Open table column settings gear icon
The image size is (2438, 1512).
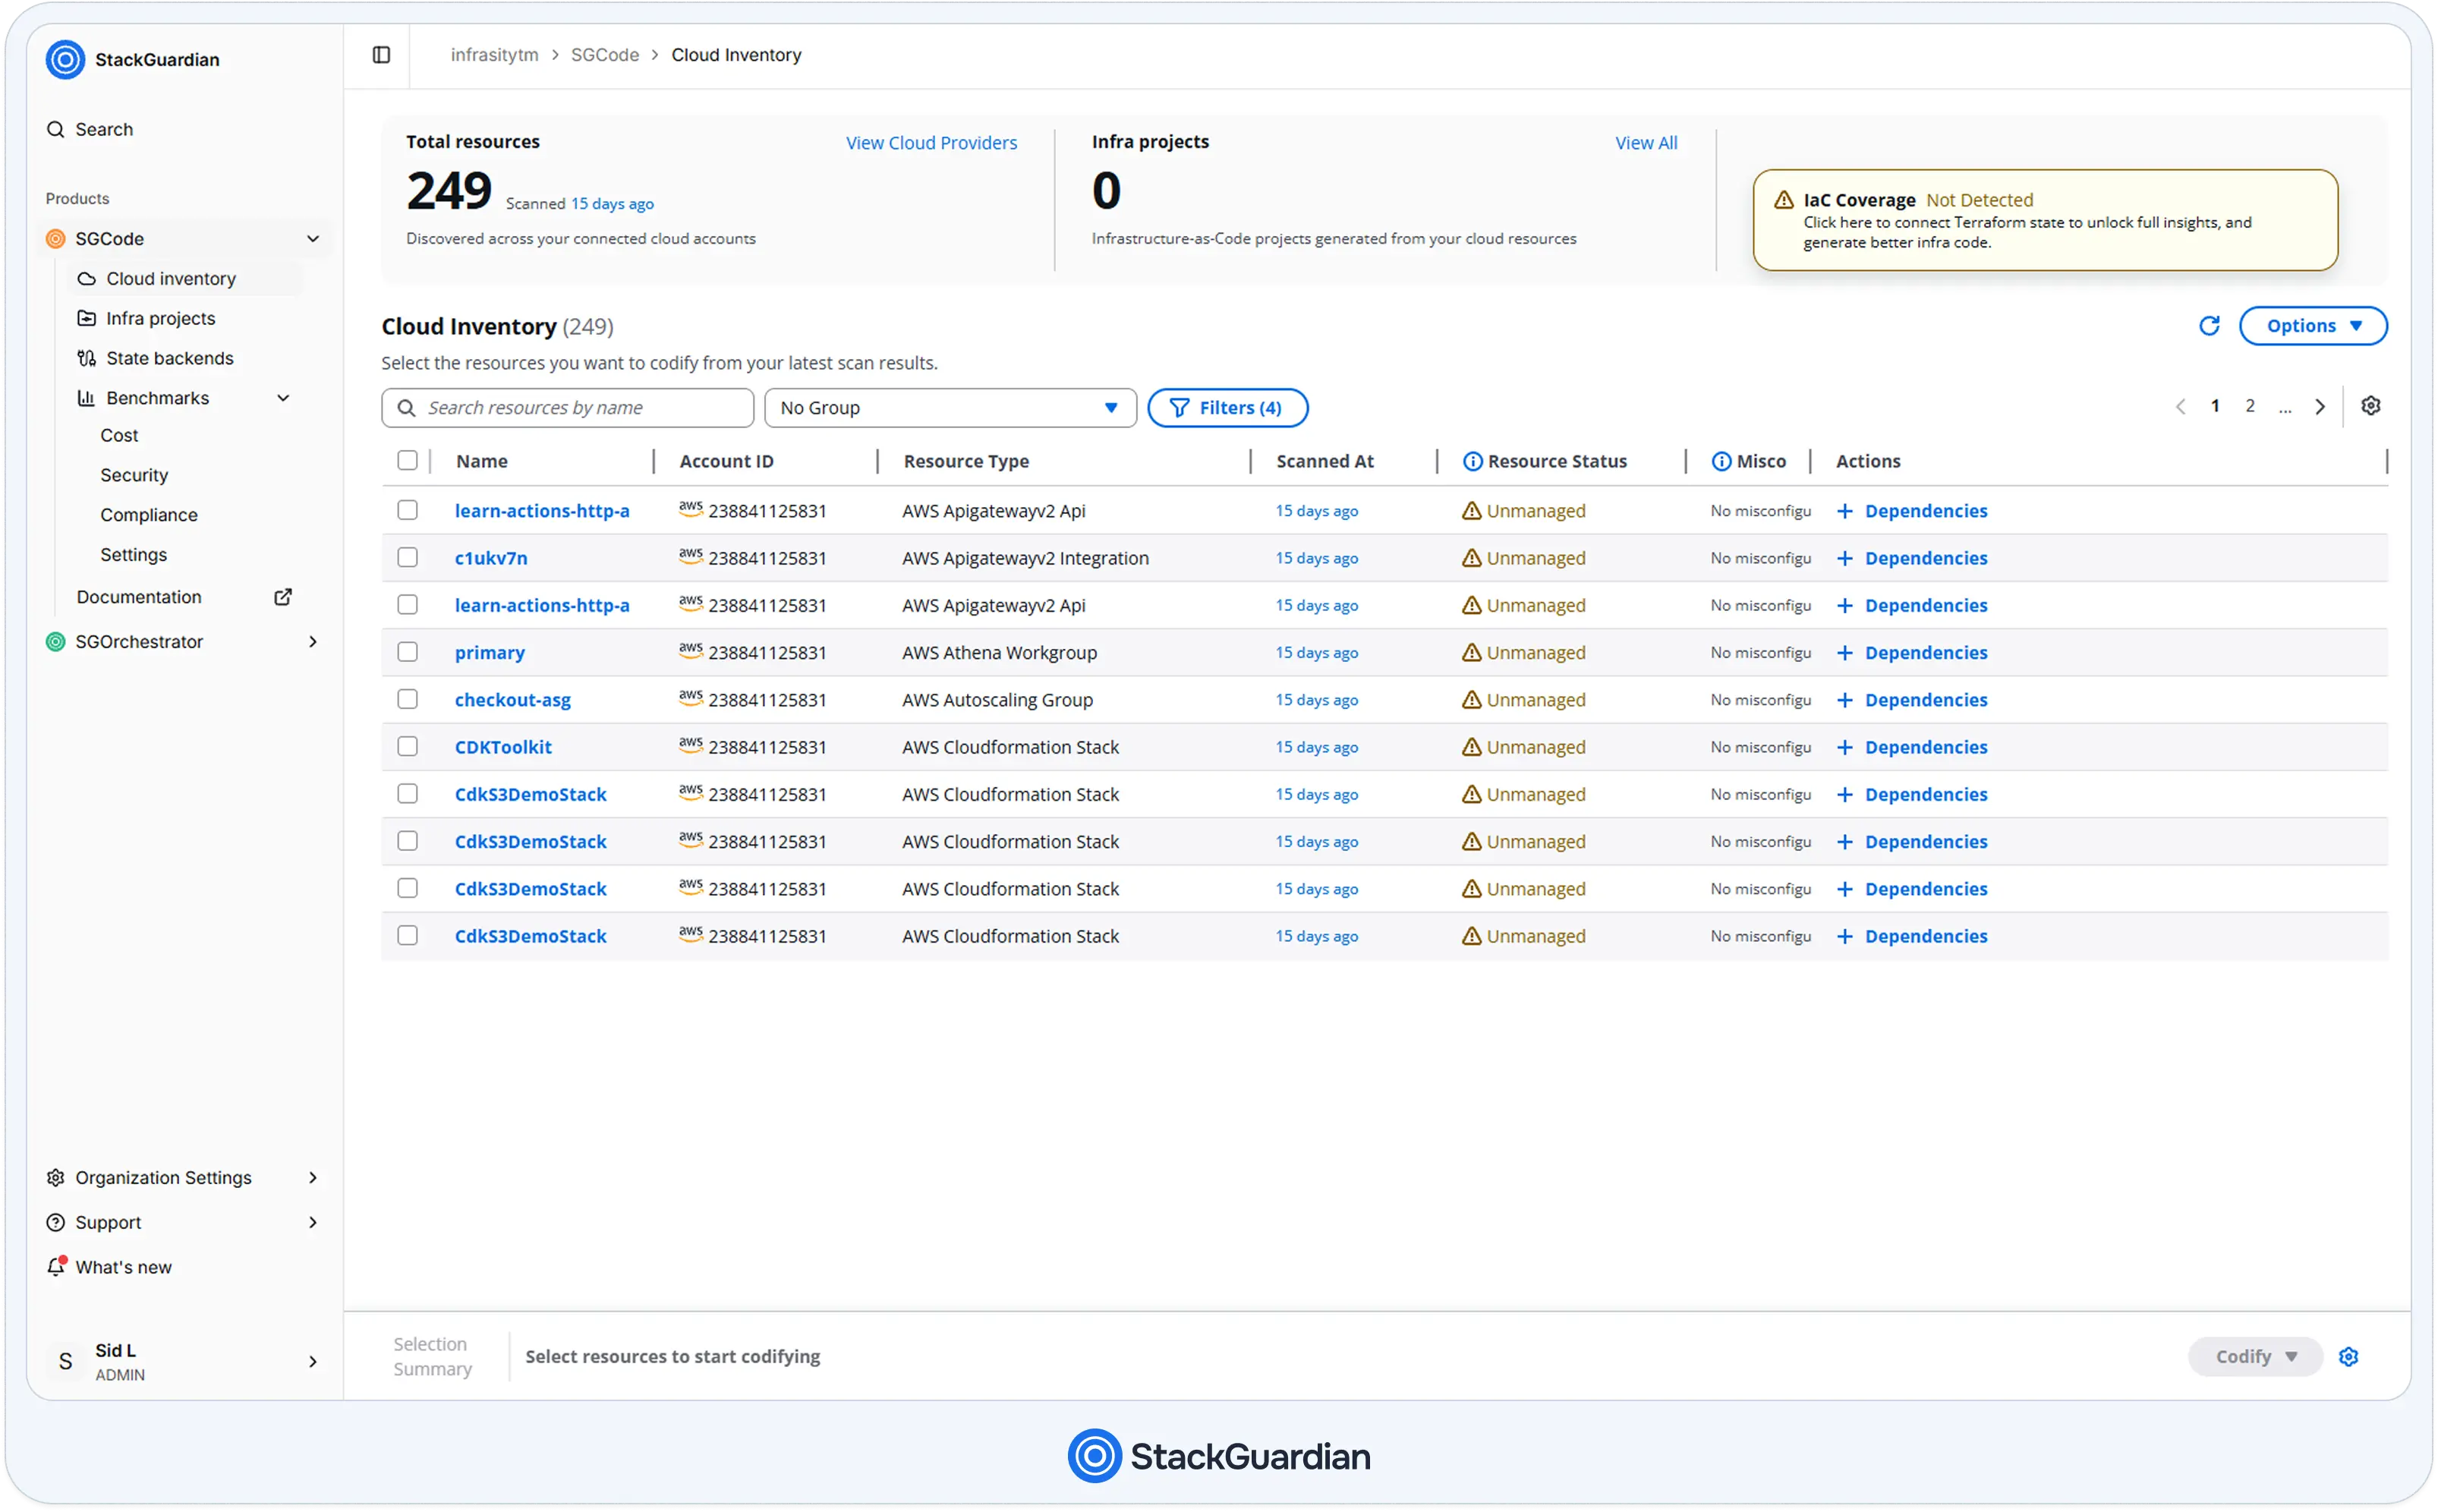pyautogui.click(x=2370, y=406)
